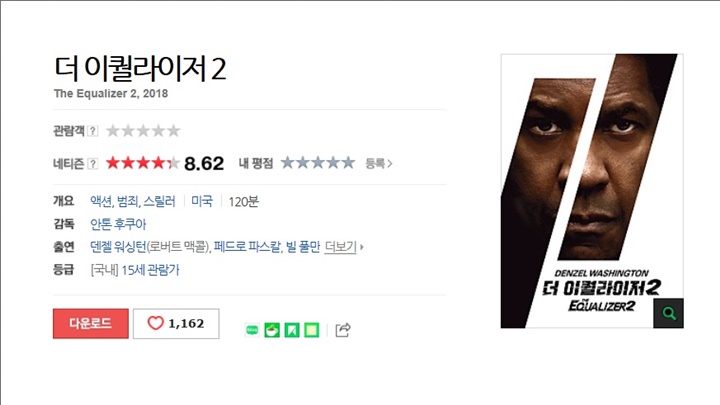Expand cast list with 더보기
720x405 pixels.
click(343, 247)
